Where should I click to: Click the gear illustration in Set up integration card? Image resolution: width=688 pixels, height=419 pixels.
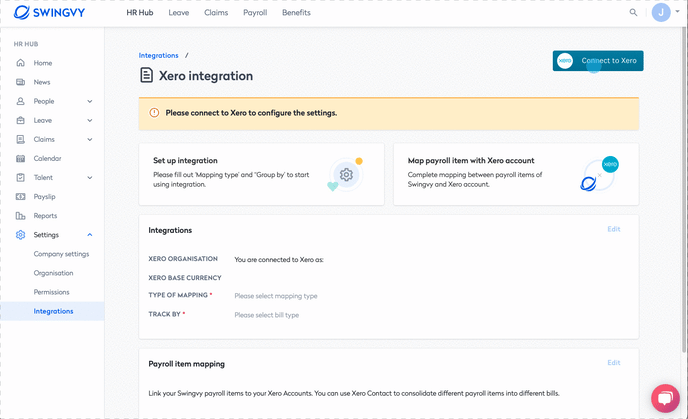click(x=346, y=174)
